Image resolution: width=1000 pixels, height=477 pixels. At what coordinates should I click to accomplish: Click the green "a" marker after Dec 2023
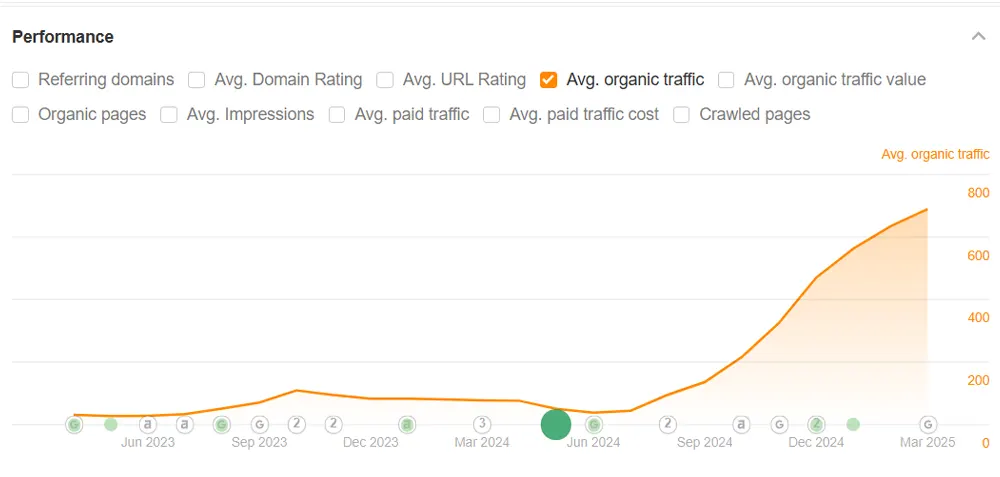407,424
